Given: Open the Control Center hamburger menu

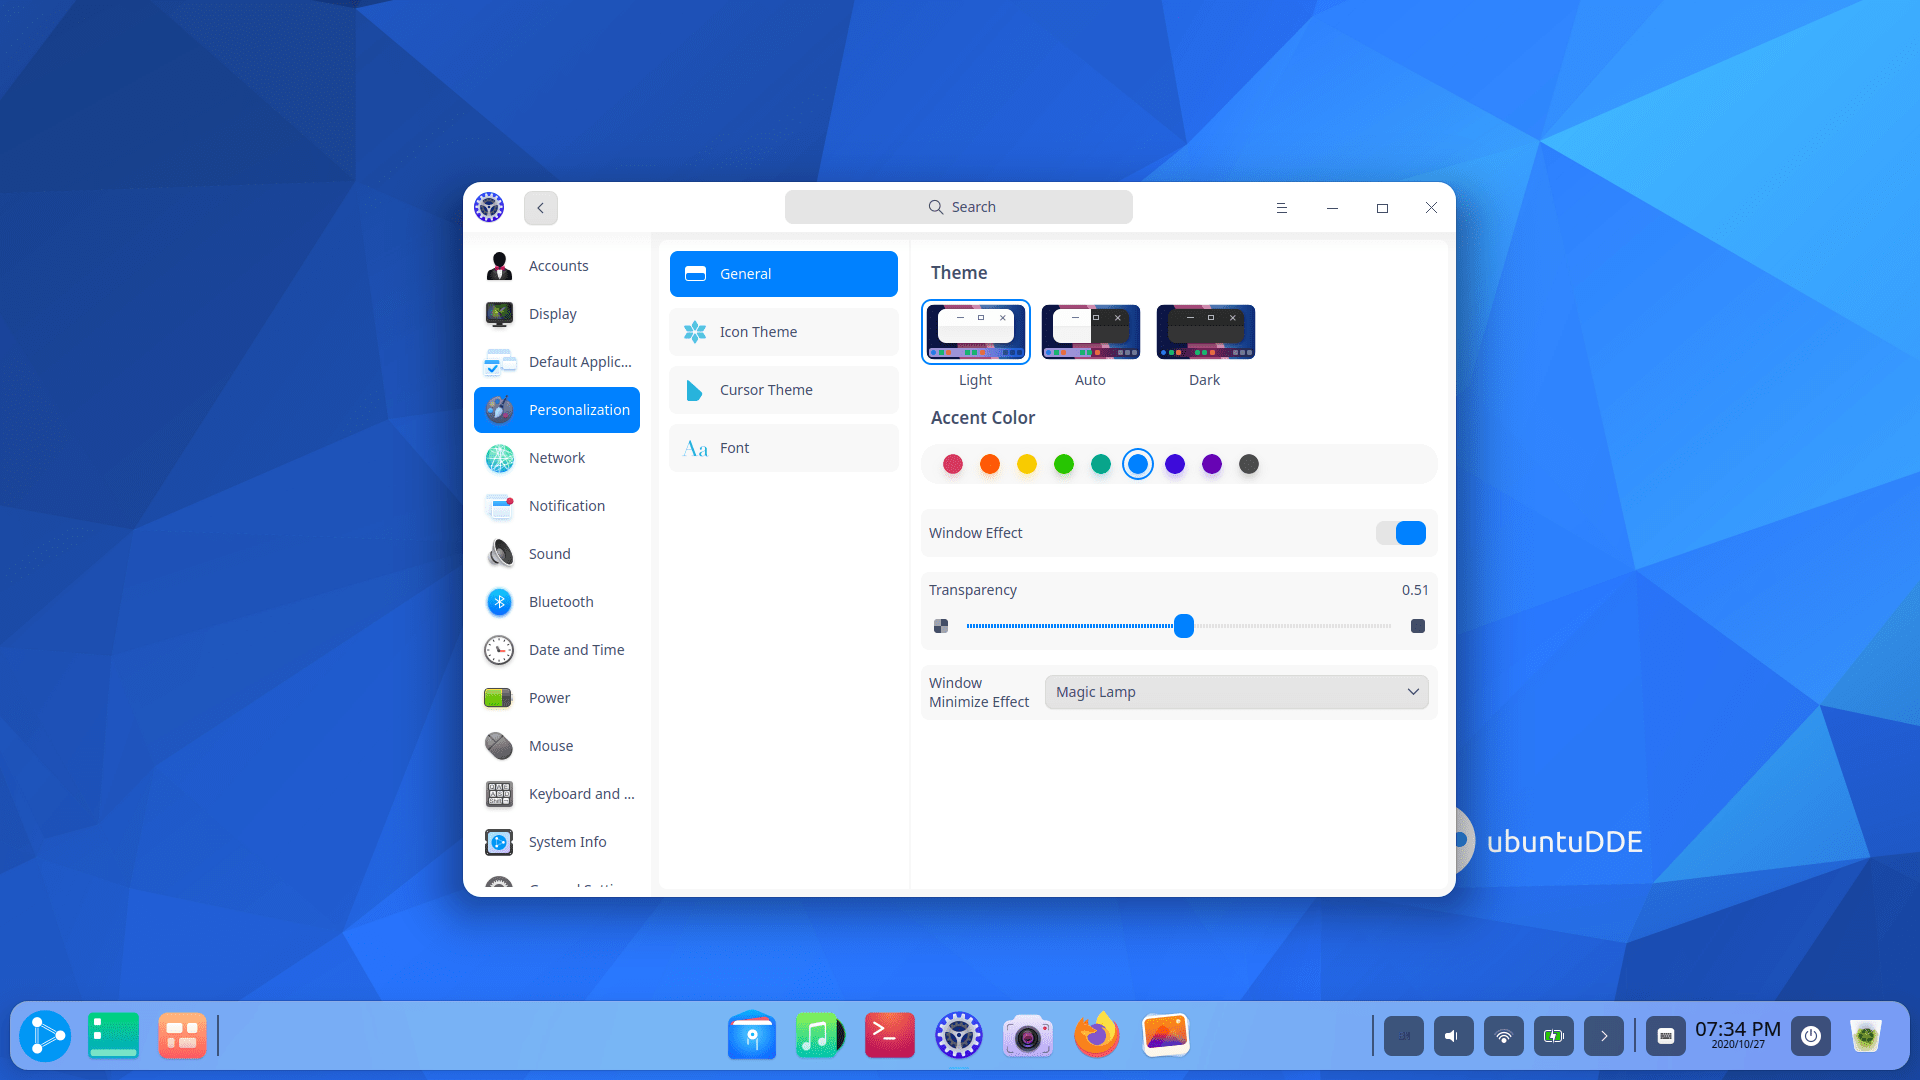Looking at the screenshot, I should point(1282,208).
